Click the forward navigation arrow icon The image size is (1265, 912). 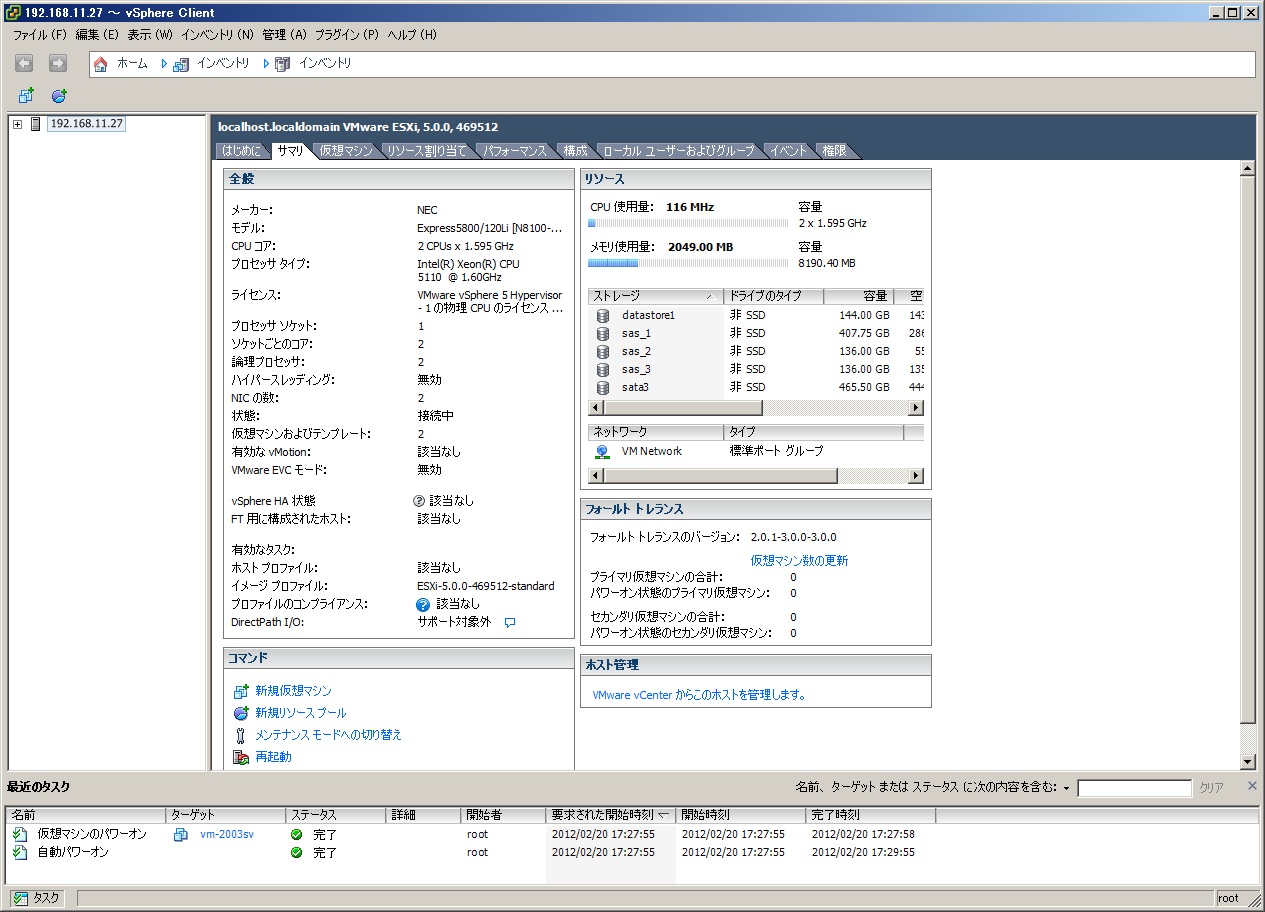(58, 63)
